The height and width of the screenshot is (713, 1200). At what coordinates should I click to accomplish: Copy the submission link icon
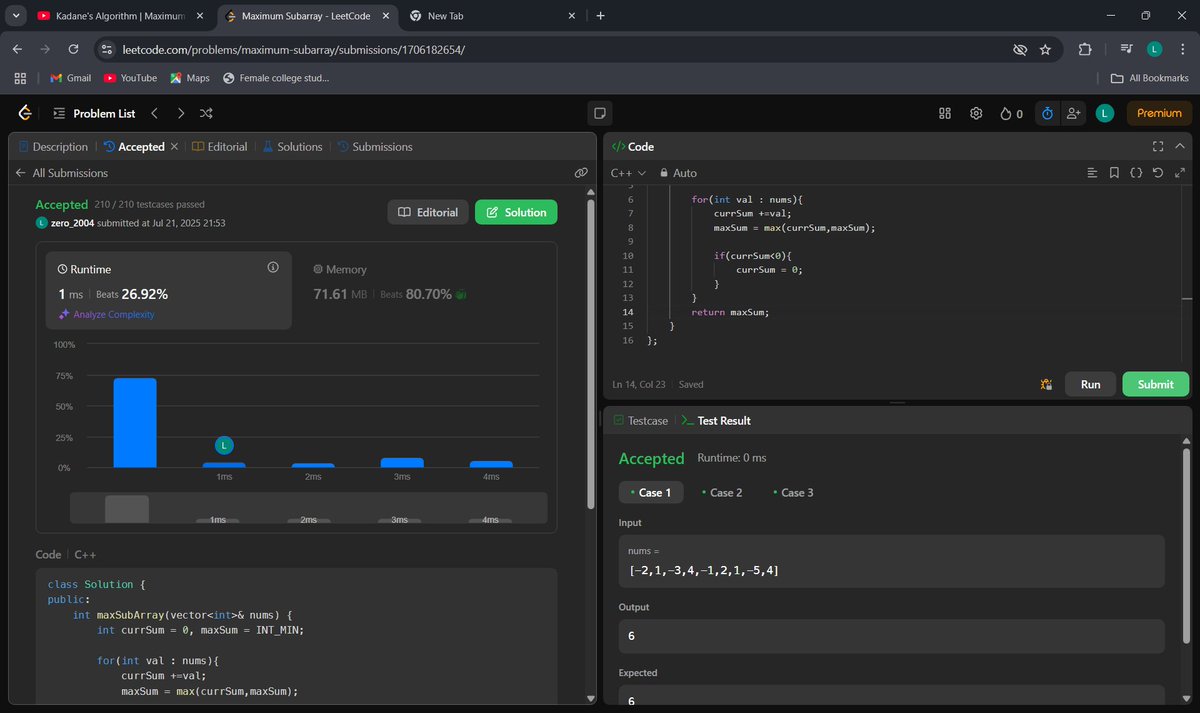pyautogui.click(x=580, y=173)
